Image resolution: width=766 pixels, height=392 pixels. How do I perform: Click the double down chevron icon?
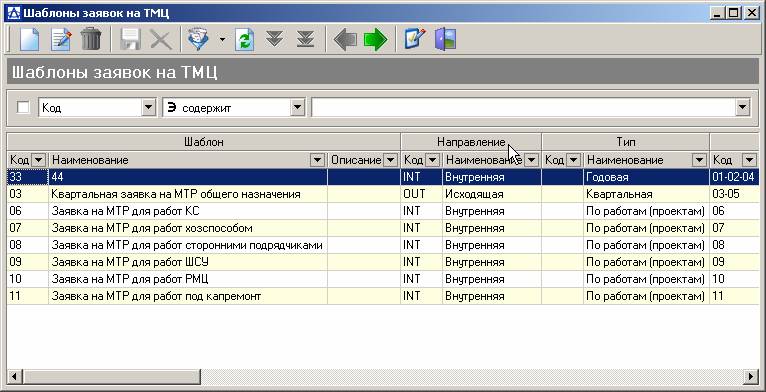point(275,39)
